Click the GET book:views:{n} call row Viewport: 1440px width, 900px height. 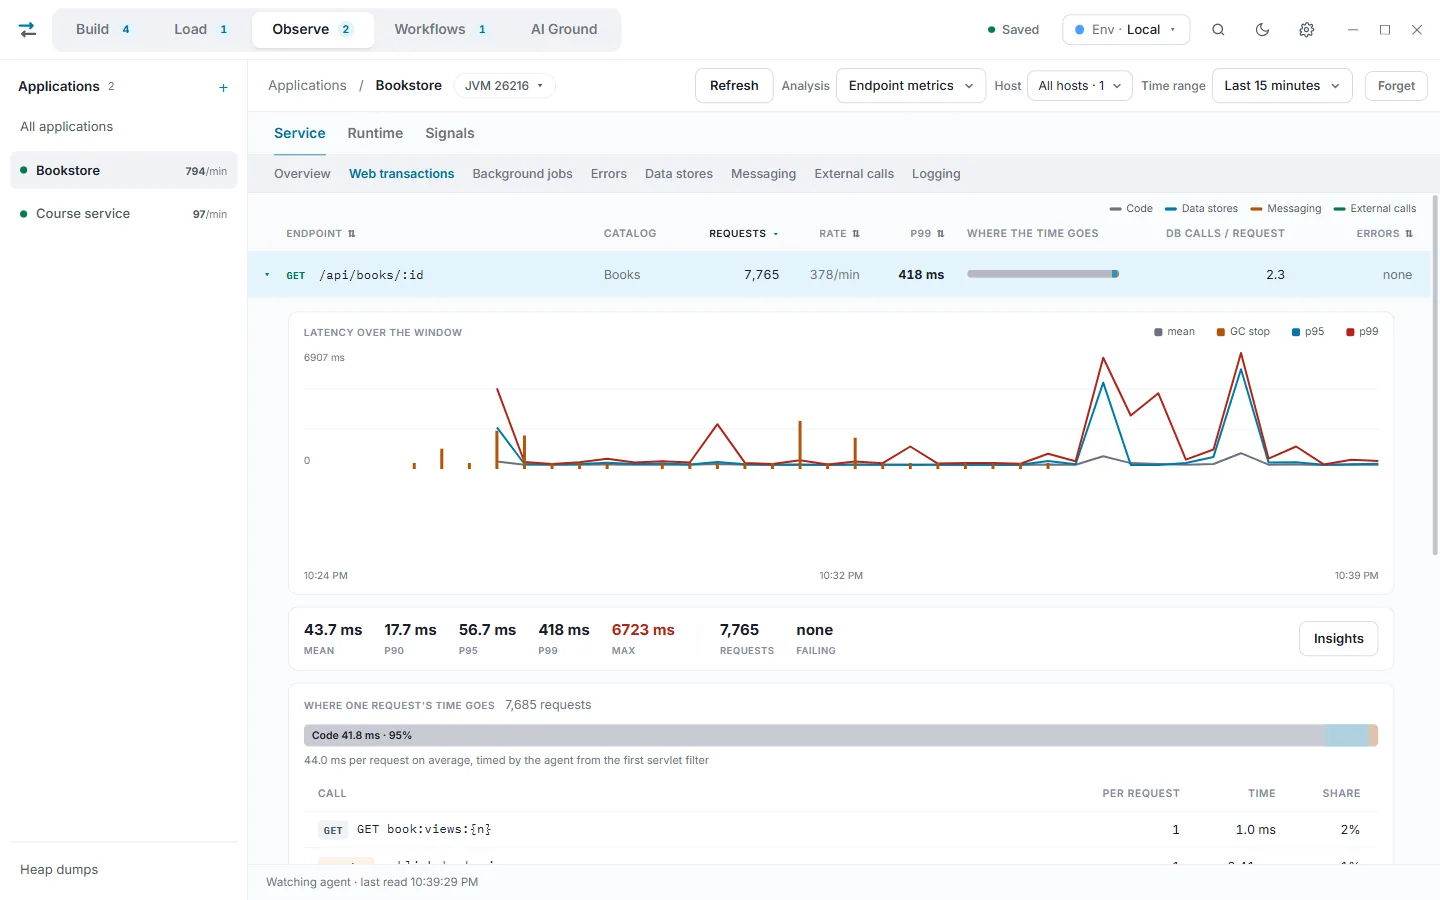click(840, 830)
